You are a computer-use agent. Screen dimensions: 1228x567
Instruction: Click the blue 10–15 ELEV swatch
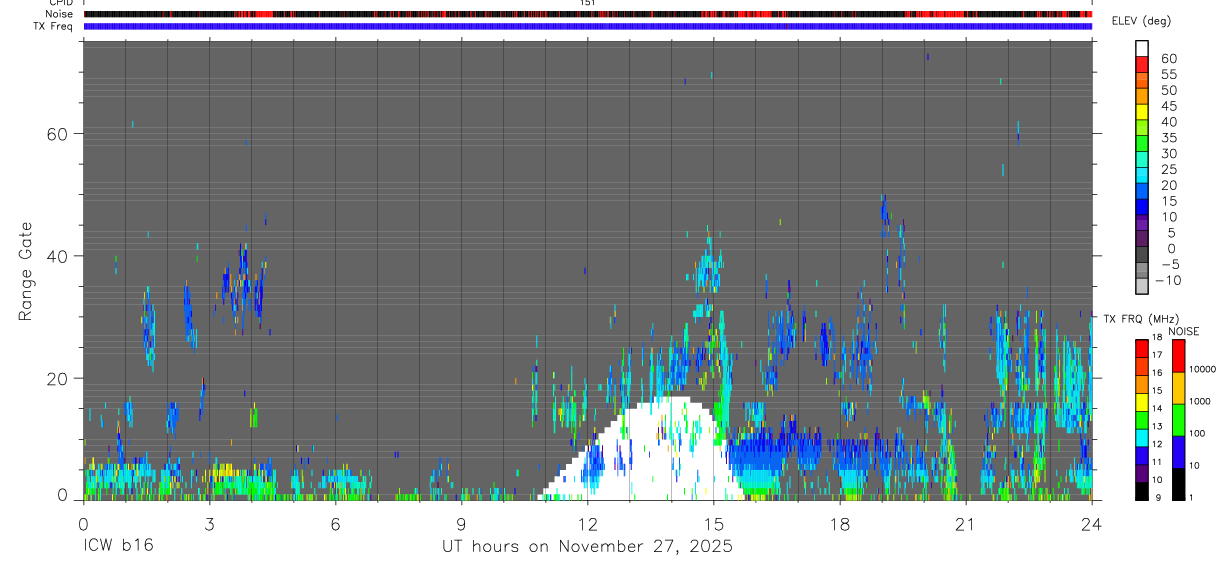click(1143, 208)
